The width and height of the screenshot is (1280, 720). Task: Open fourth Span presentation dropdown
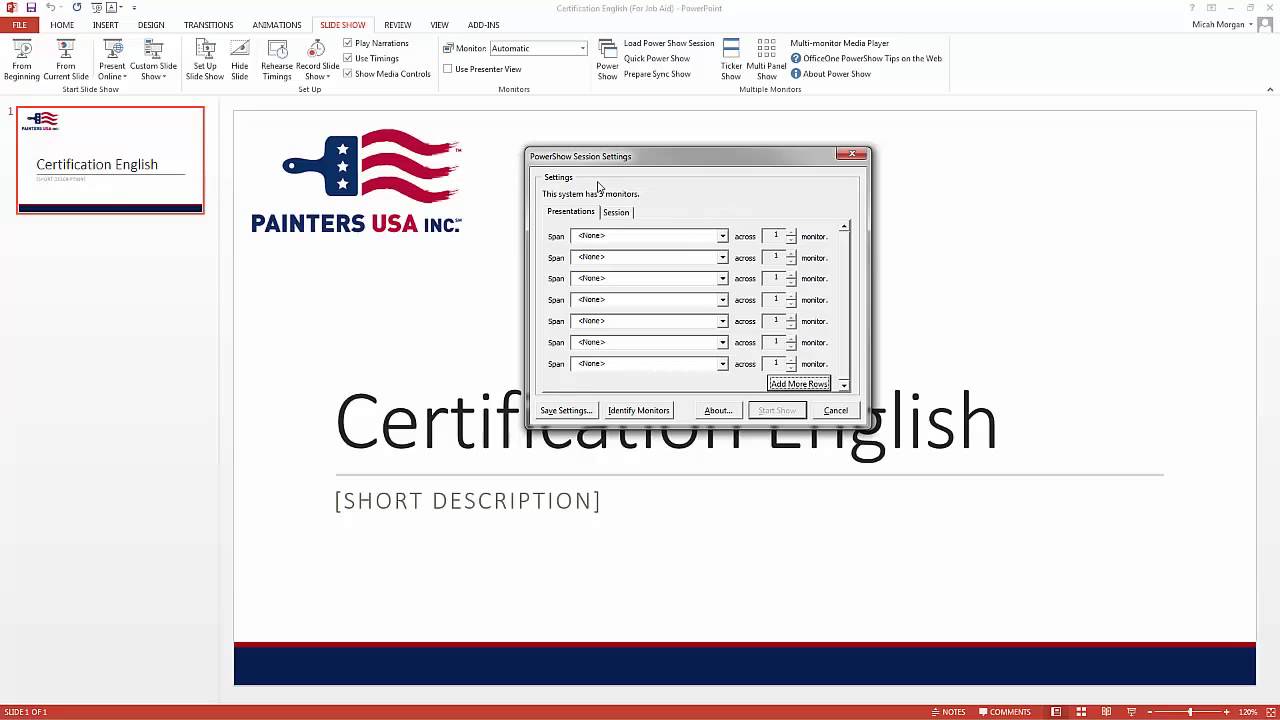pyautogui.click(x=722, y=300)
